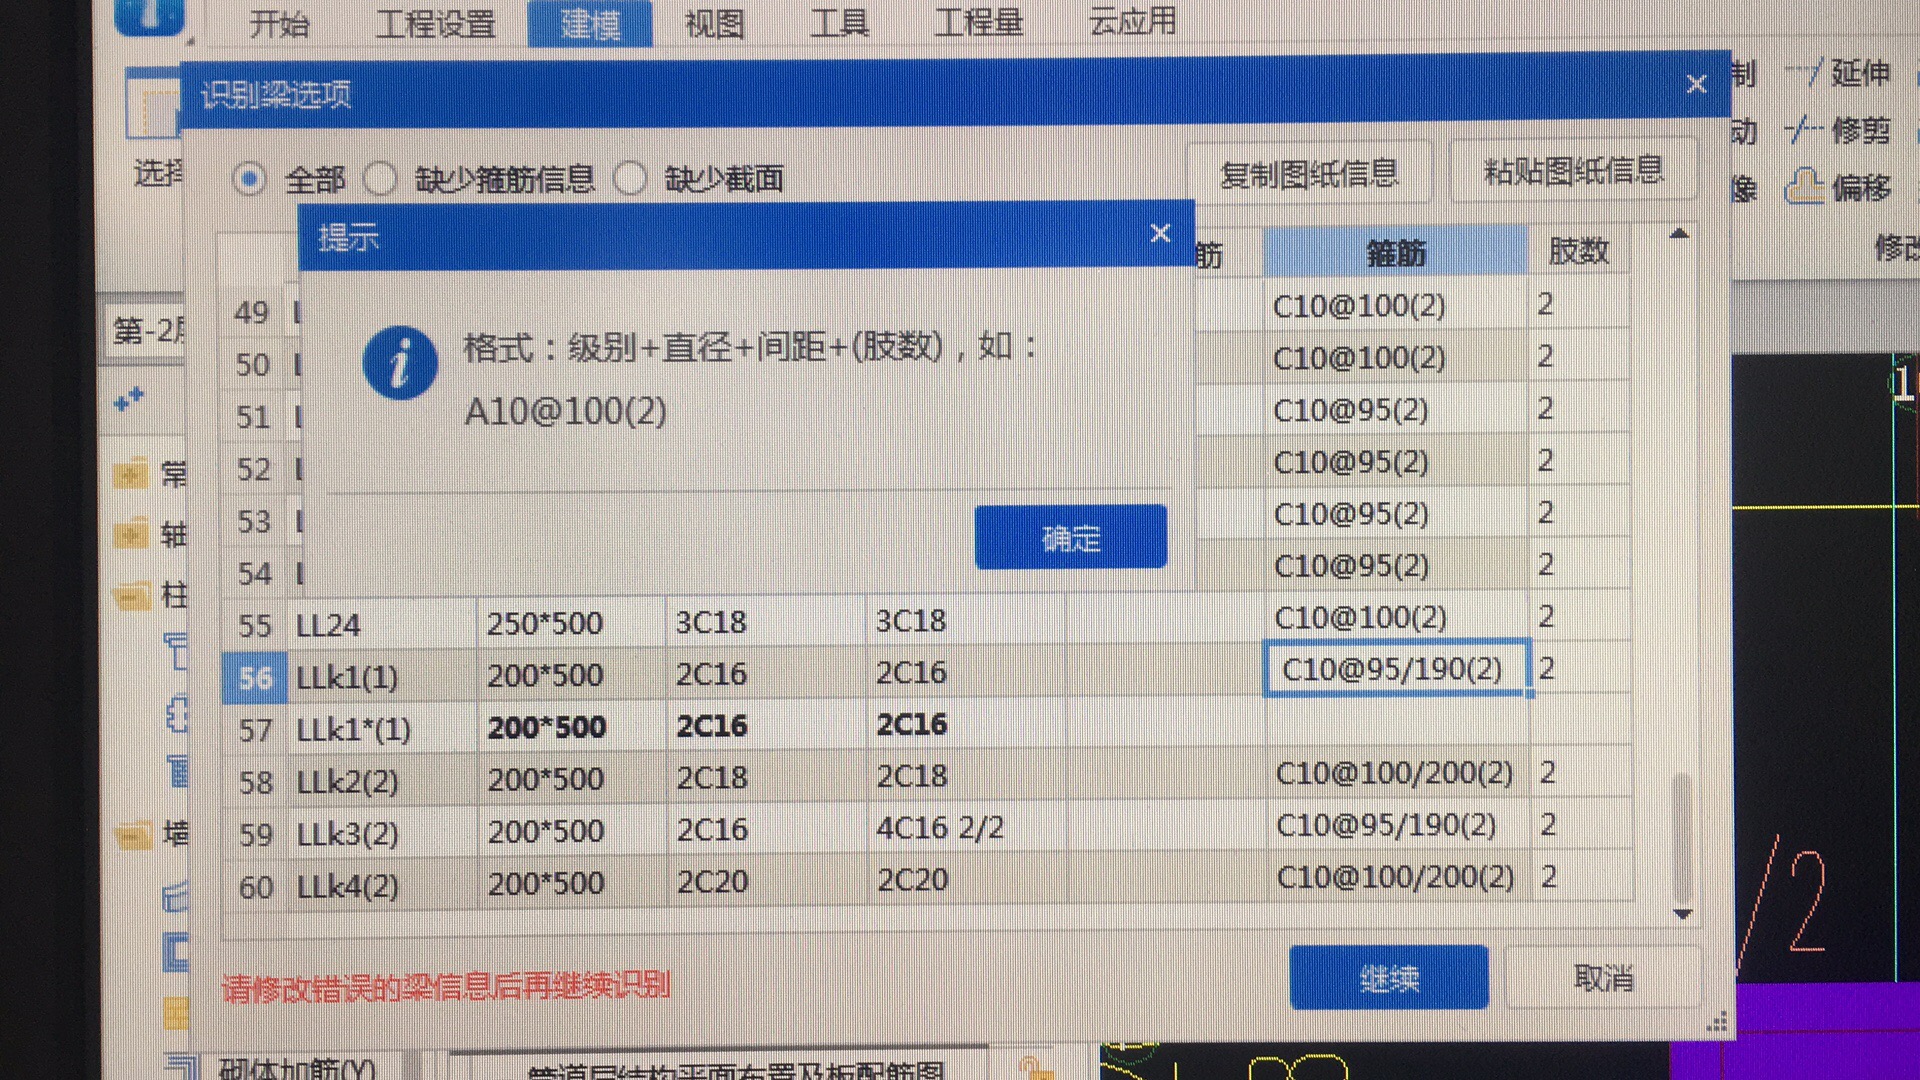
Task: Click the 继续 button
Action: click(1388, 977)
